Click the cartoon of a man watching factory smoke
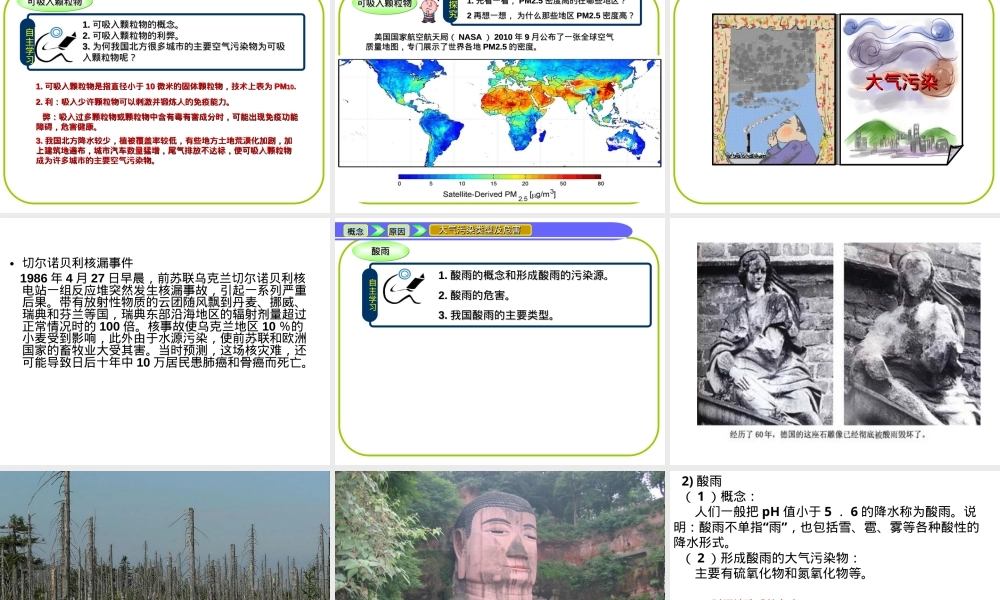1000x600 pixels. 774,89
